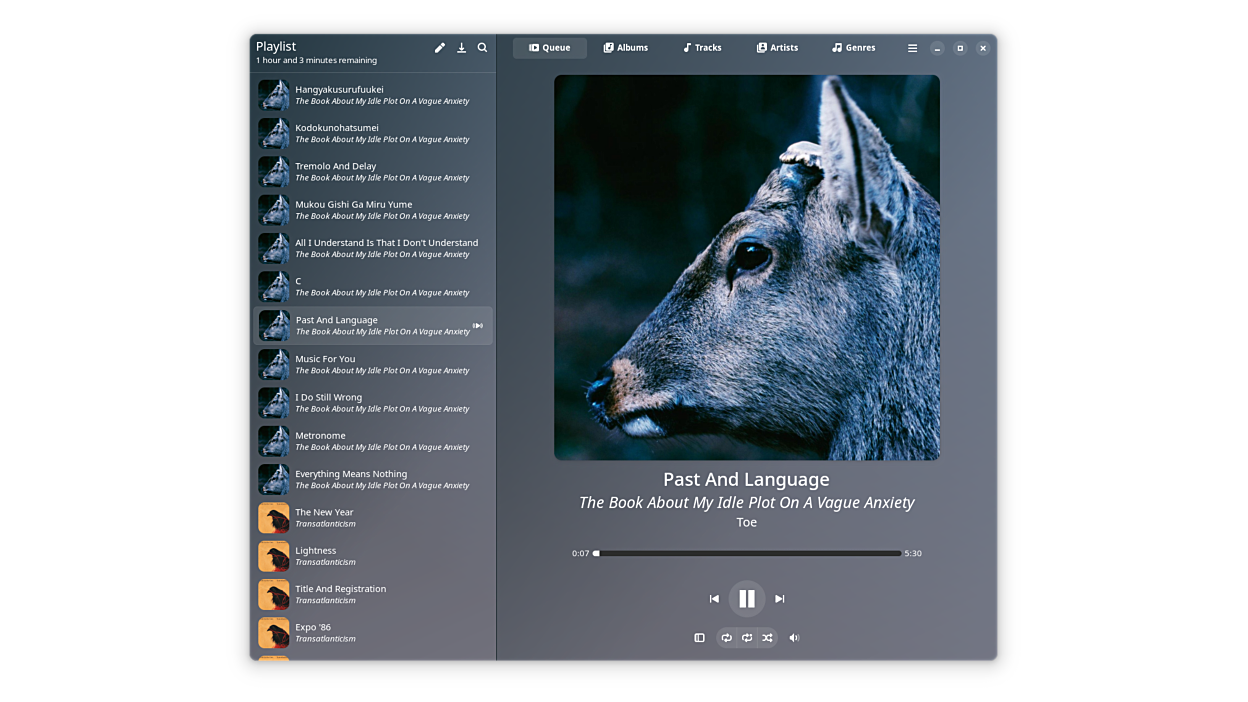
Task: Pause playback with the large pause button
Action: click(x=747, y=599)
